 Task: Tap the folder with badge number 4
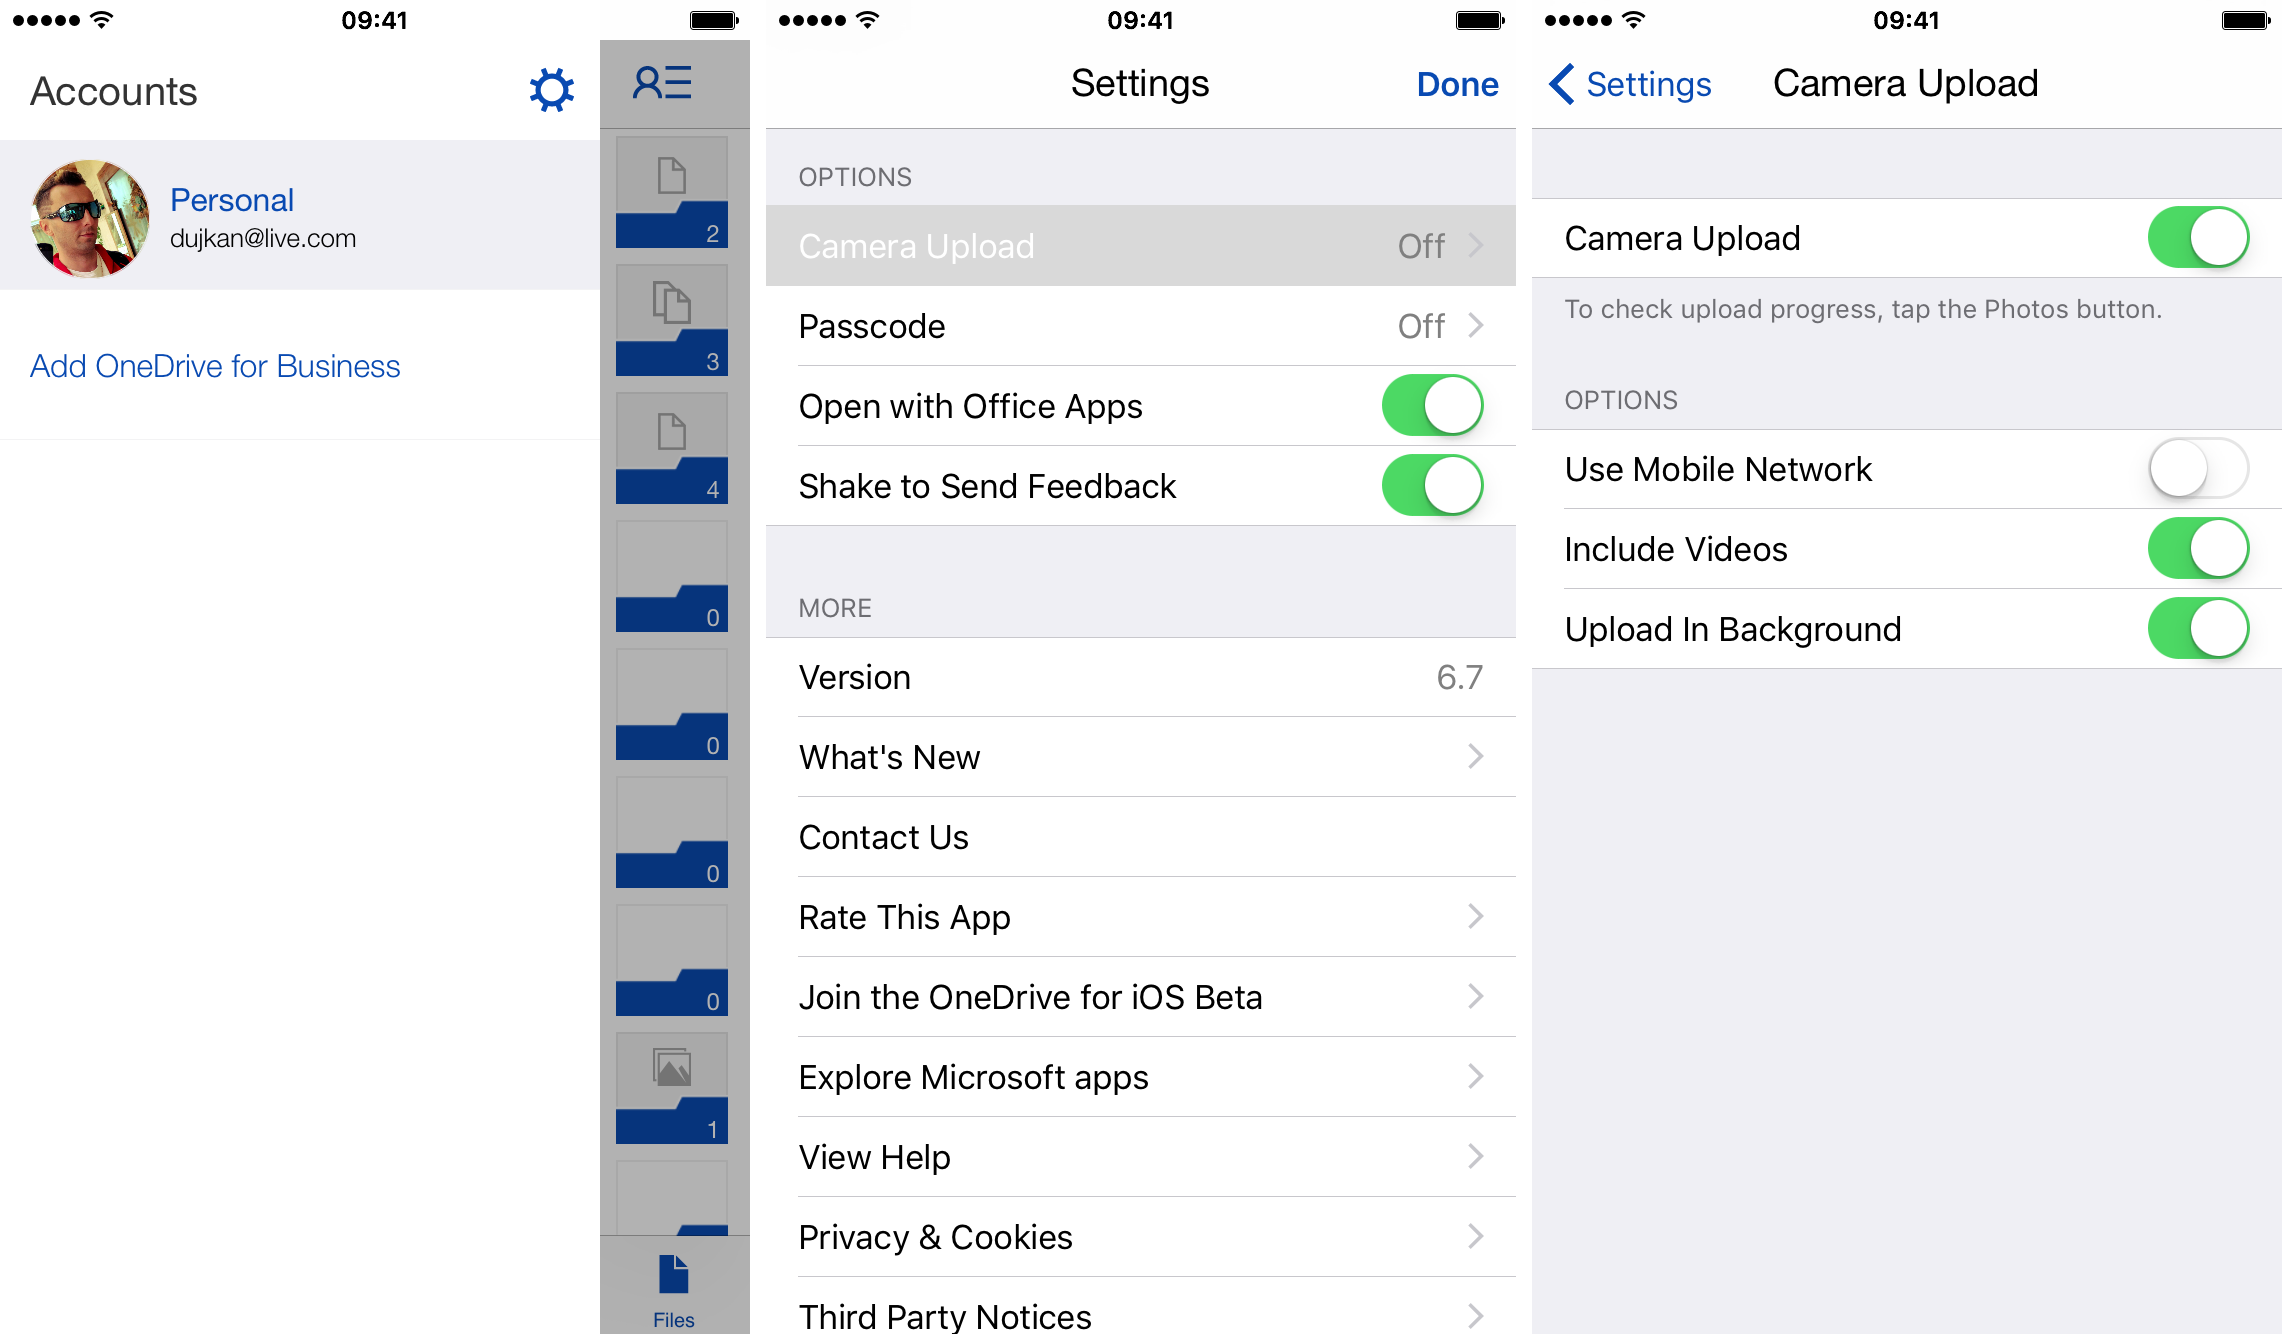coord(669,449)
